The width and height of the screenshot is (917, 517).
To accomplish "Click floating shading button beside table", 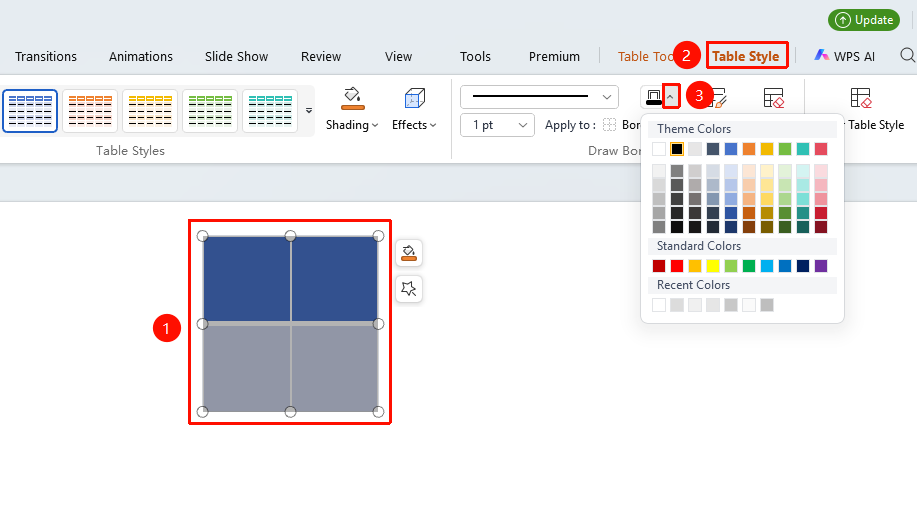I will tap(409, 253).
